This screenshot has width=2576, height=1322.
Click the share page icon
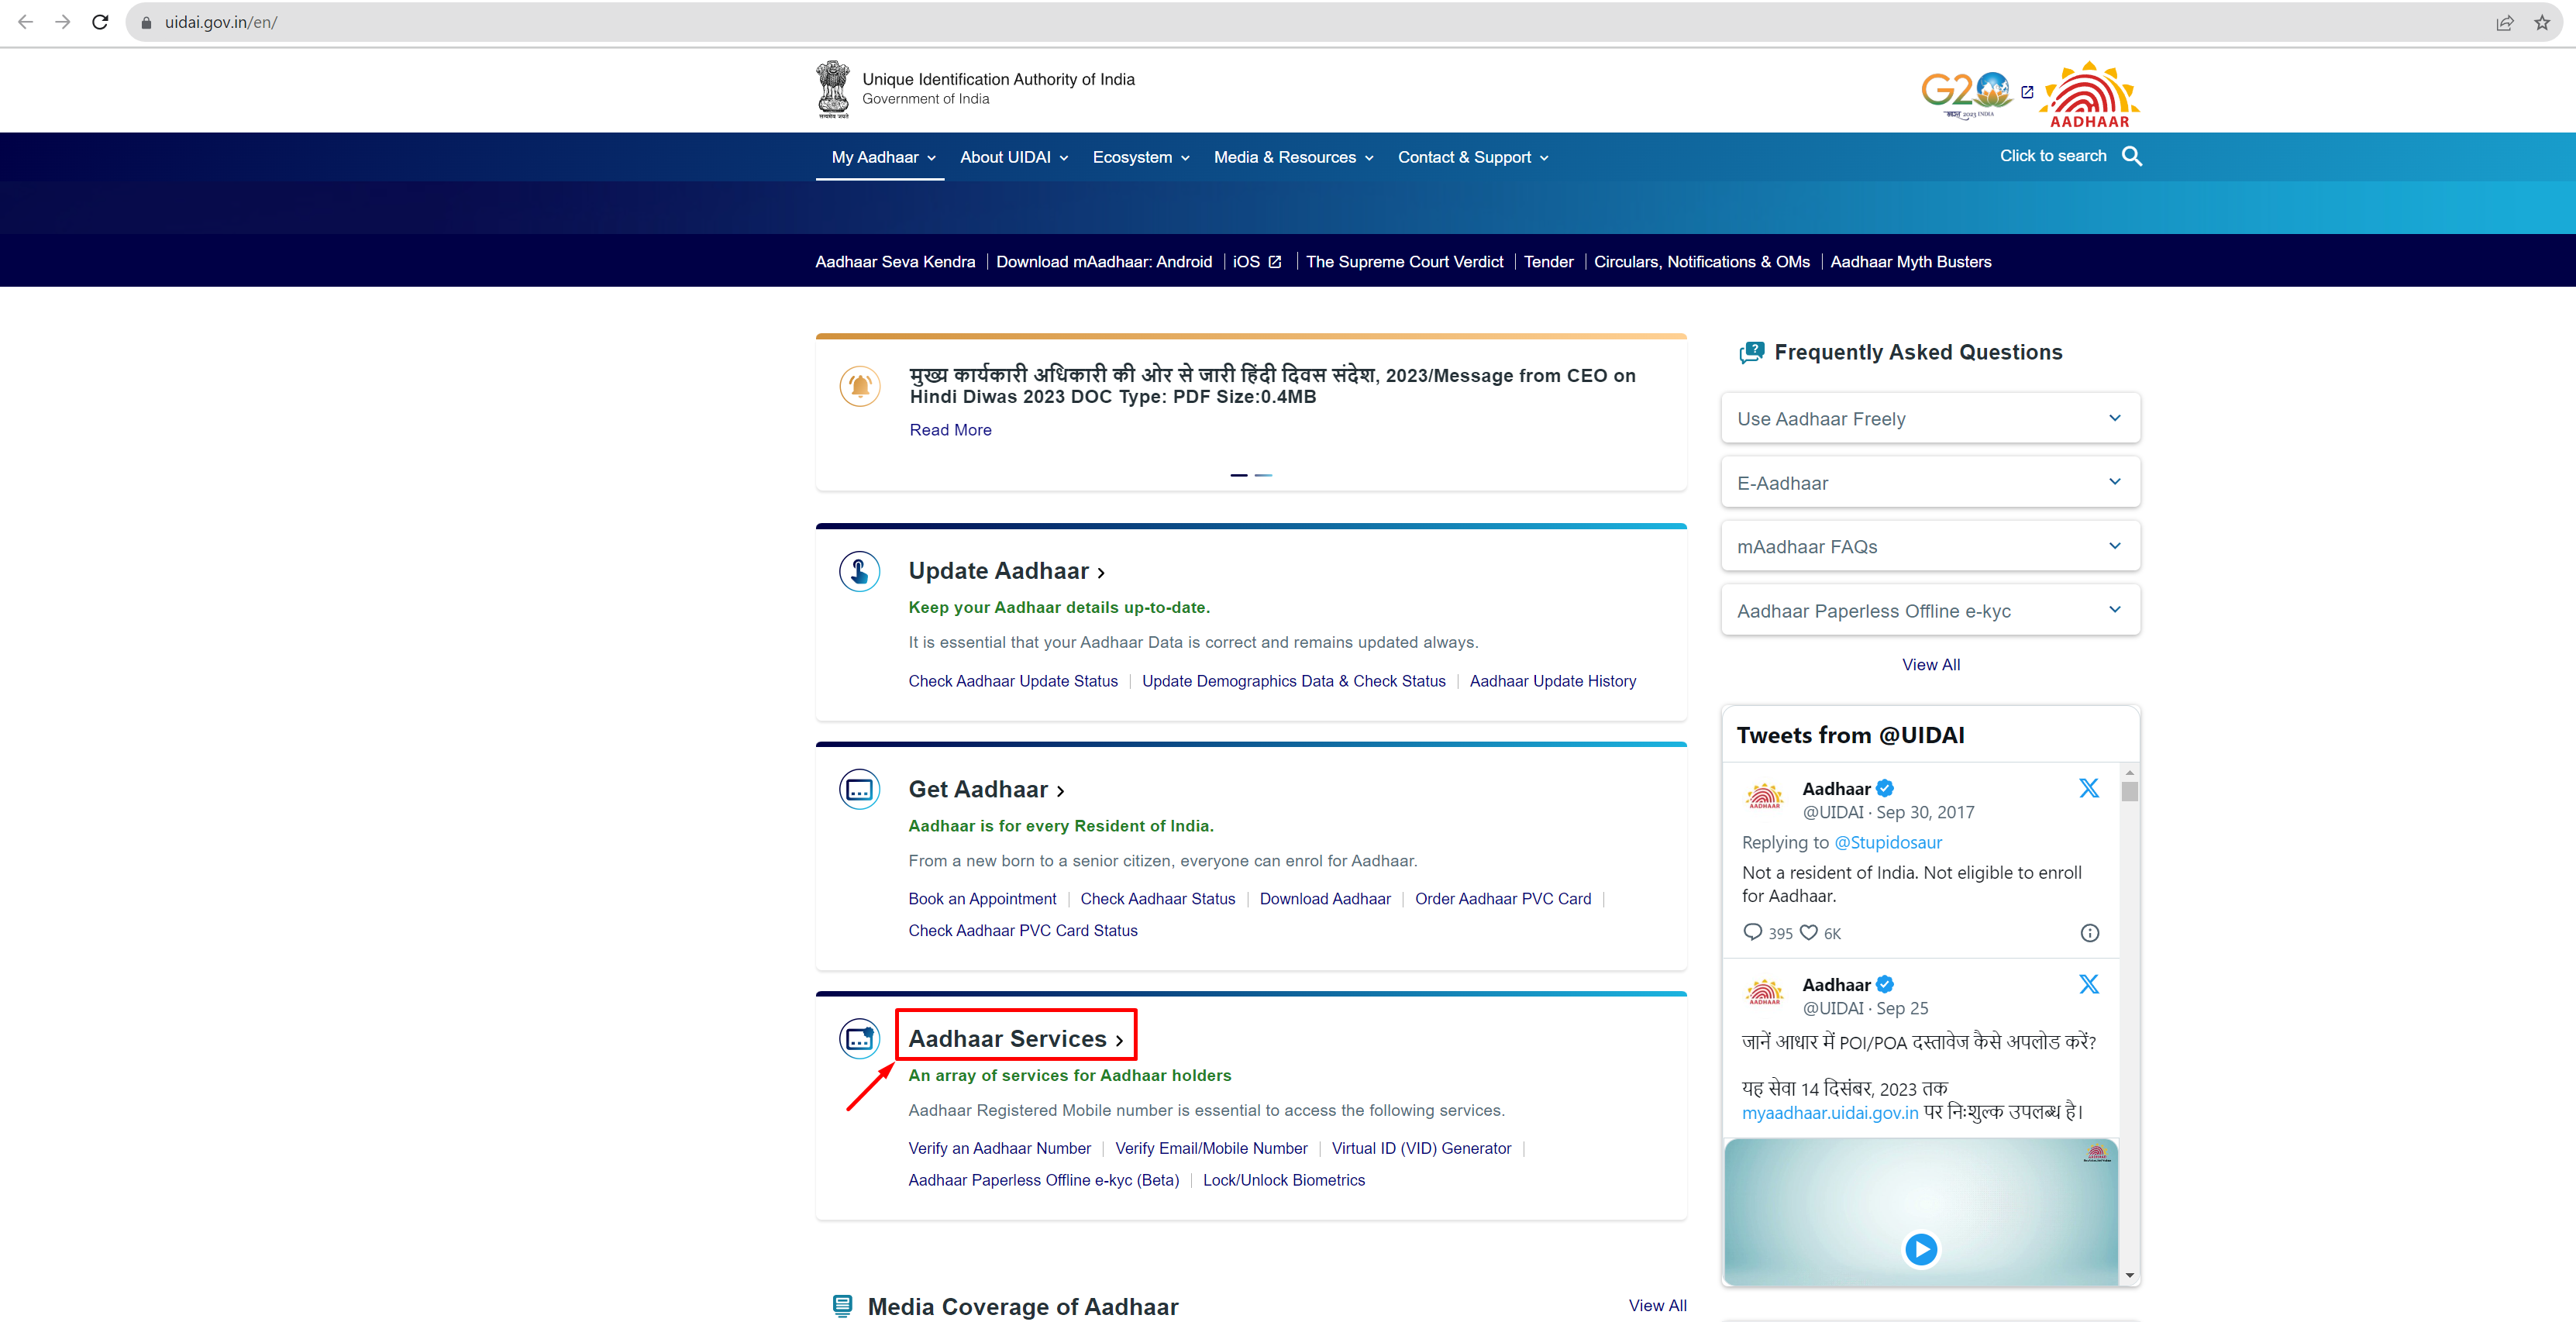pyautogui.click(x=2504, y=22)
